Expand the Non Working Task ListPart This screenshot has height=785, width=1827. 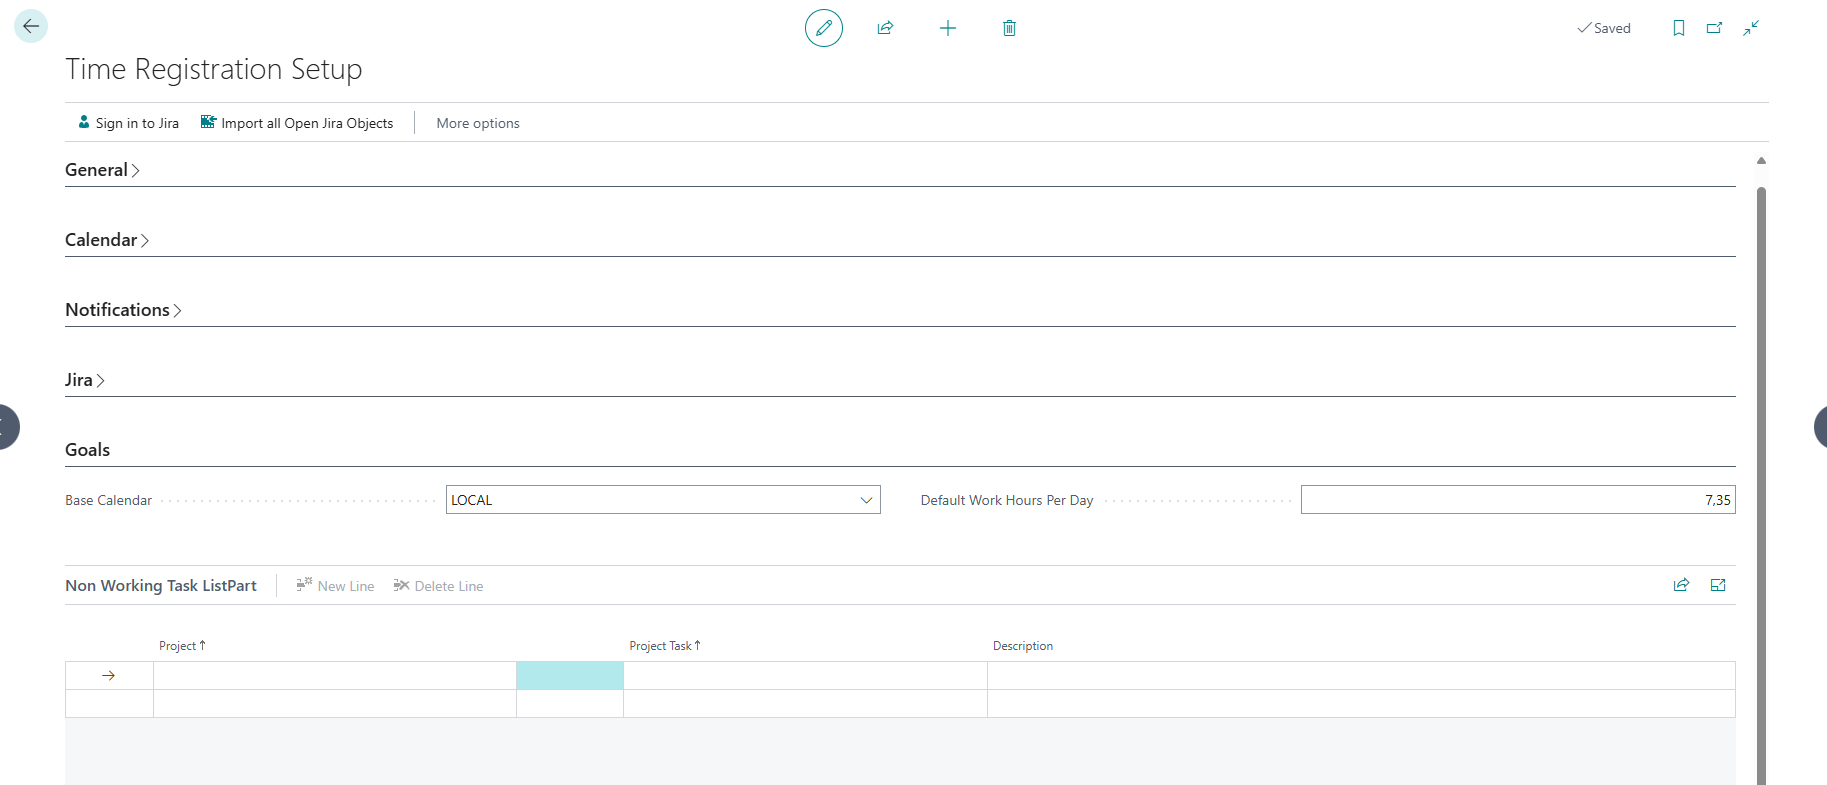(1718, 585)
